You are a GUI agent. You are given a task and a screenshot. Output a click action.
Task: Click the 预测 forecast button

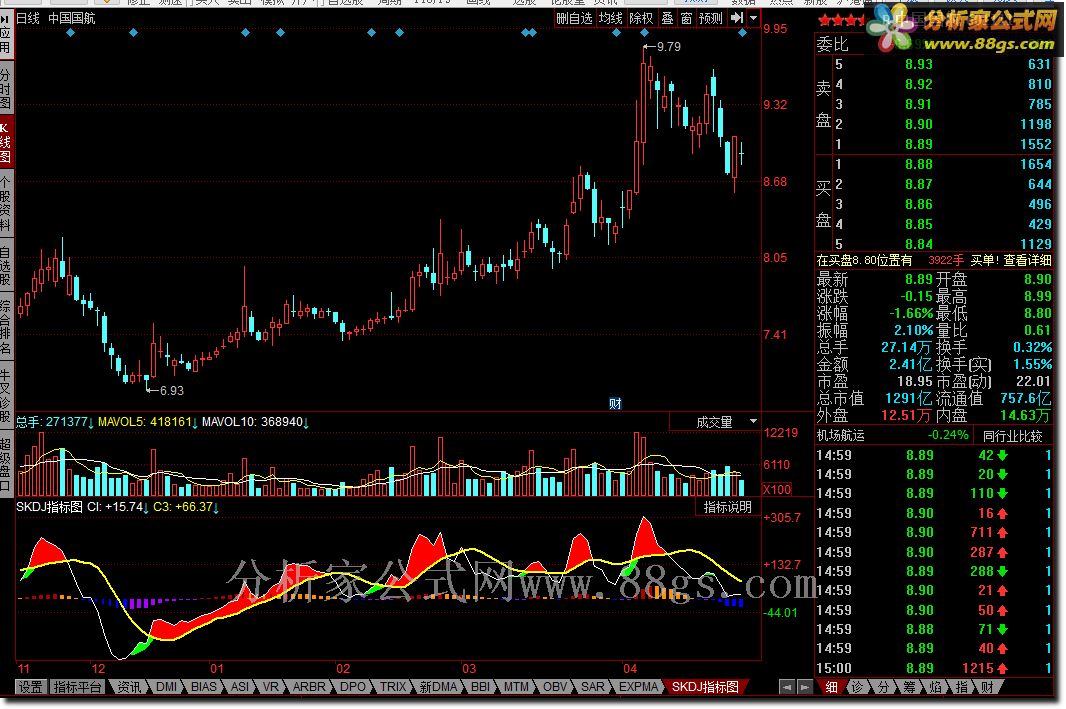(710, 18)
